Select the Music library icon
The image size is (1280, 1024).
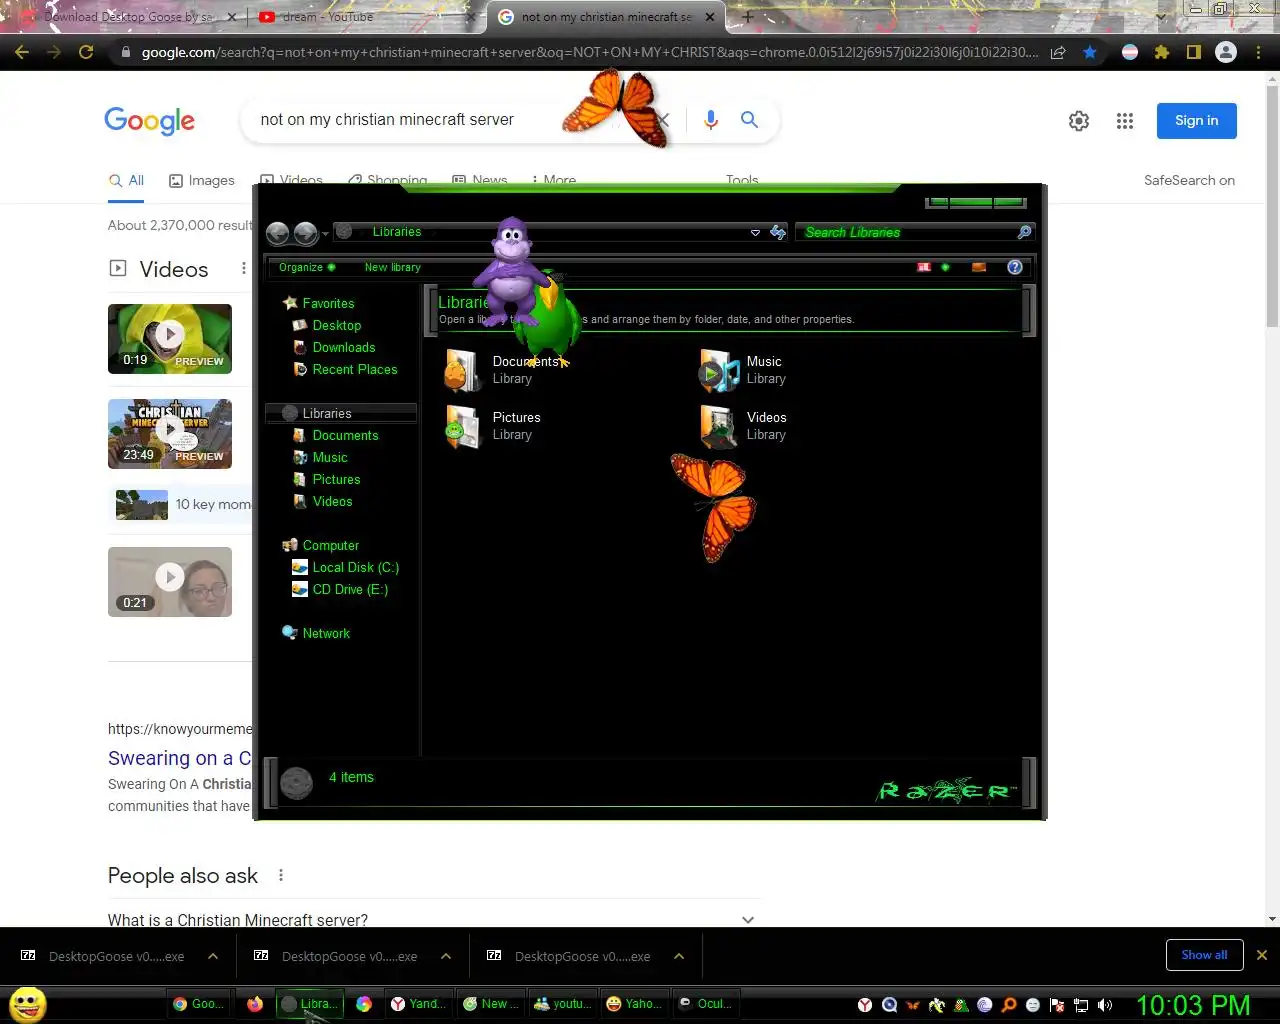[x=718, y=370]
